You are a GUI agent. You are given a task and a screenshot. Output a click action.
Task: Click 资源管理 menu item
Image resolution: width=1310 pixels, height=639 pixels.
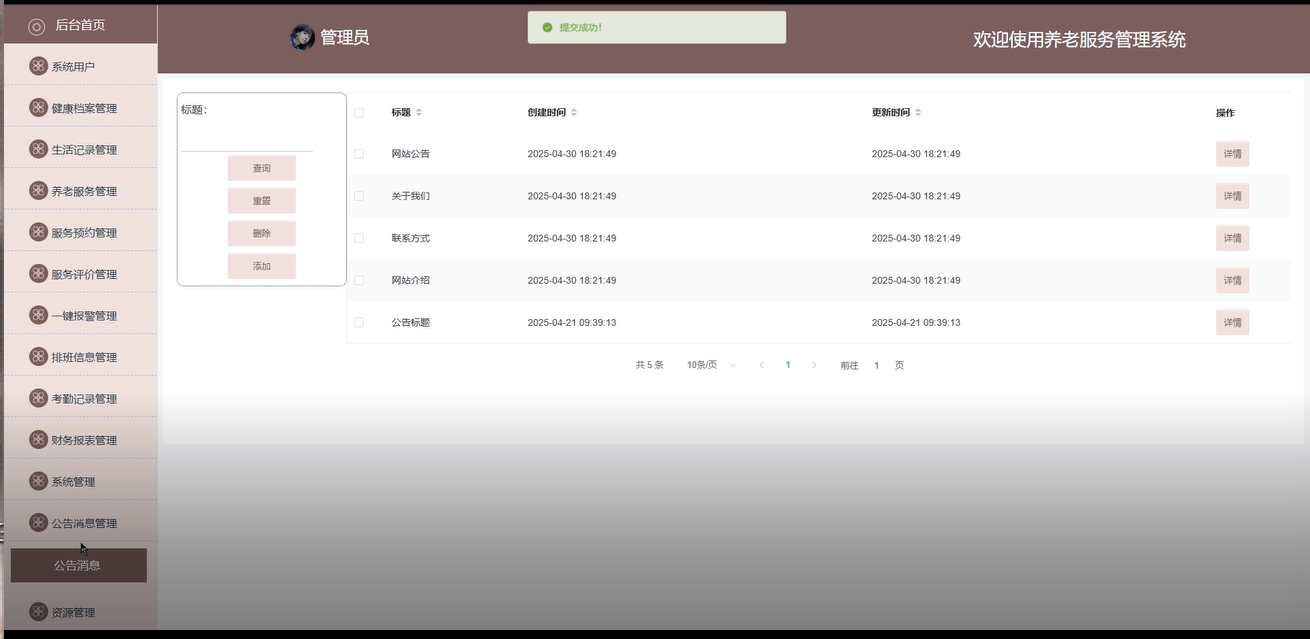tap(80, 612)
